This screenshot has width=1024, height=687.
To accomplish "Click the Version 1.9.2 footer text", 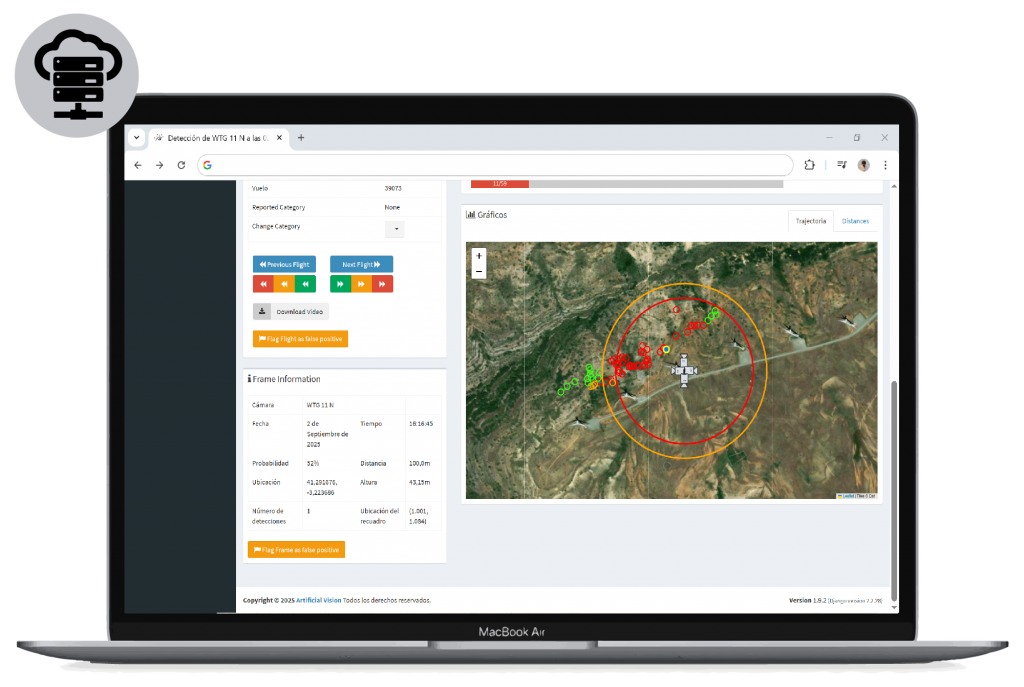I will click(807, 600).
